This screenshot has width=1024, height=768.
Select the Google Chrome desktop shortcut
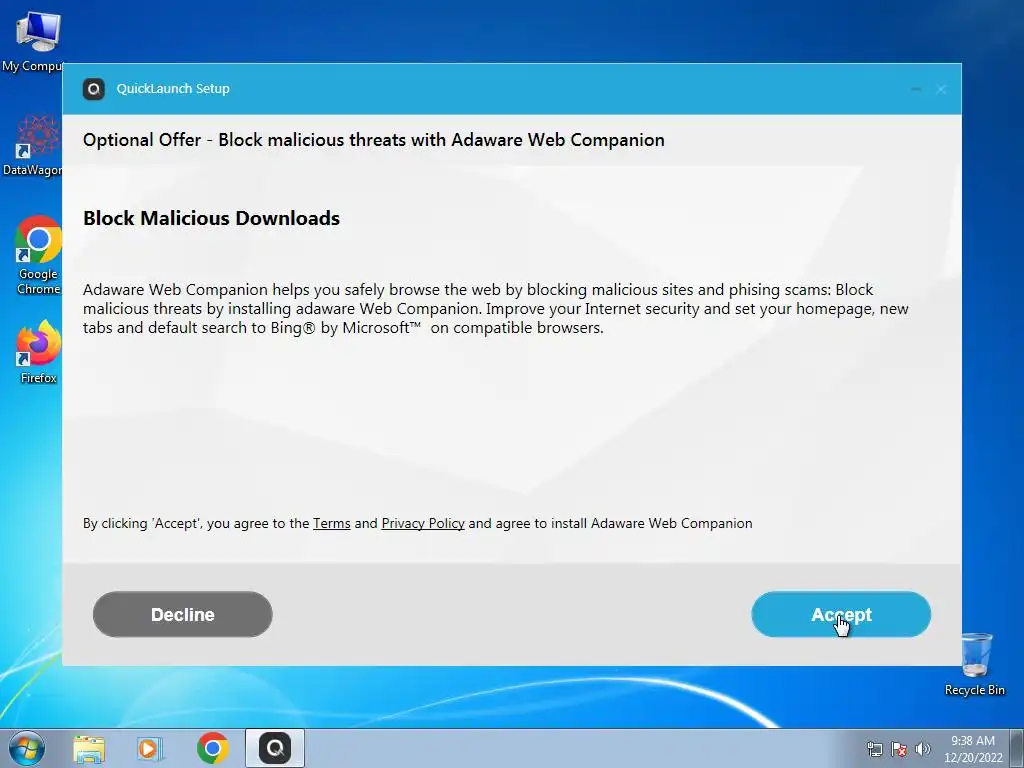(x=38, y=256)
